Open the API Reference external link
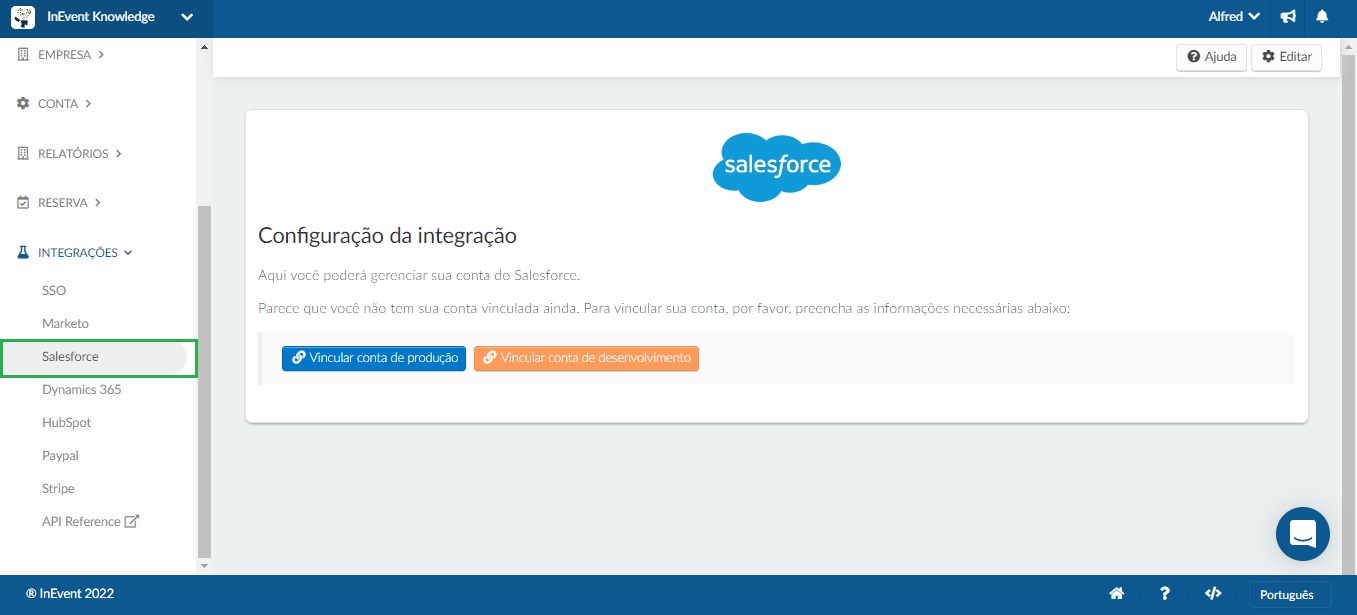 (90, 522)
